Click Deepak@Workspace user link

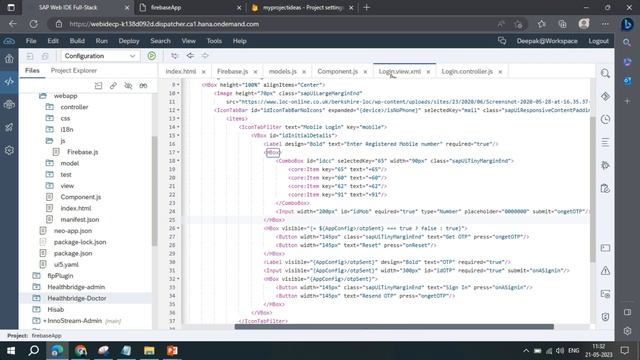pos(547,41)
